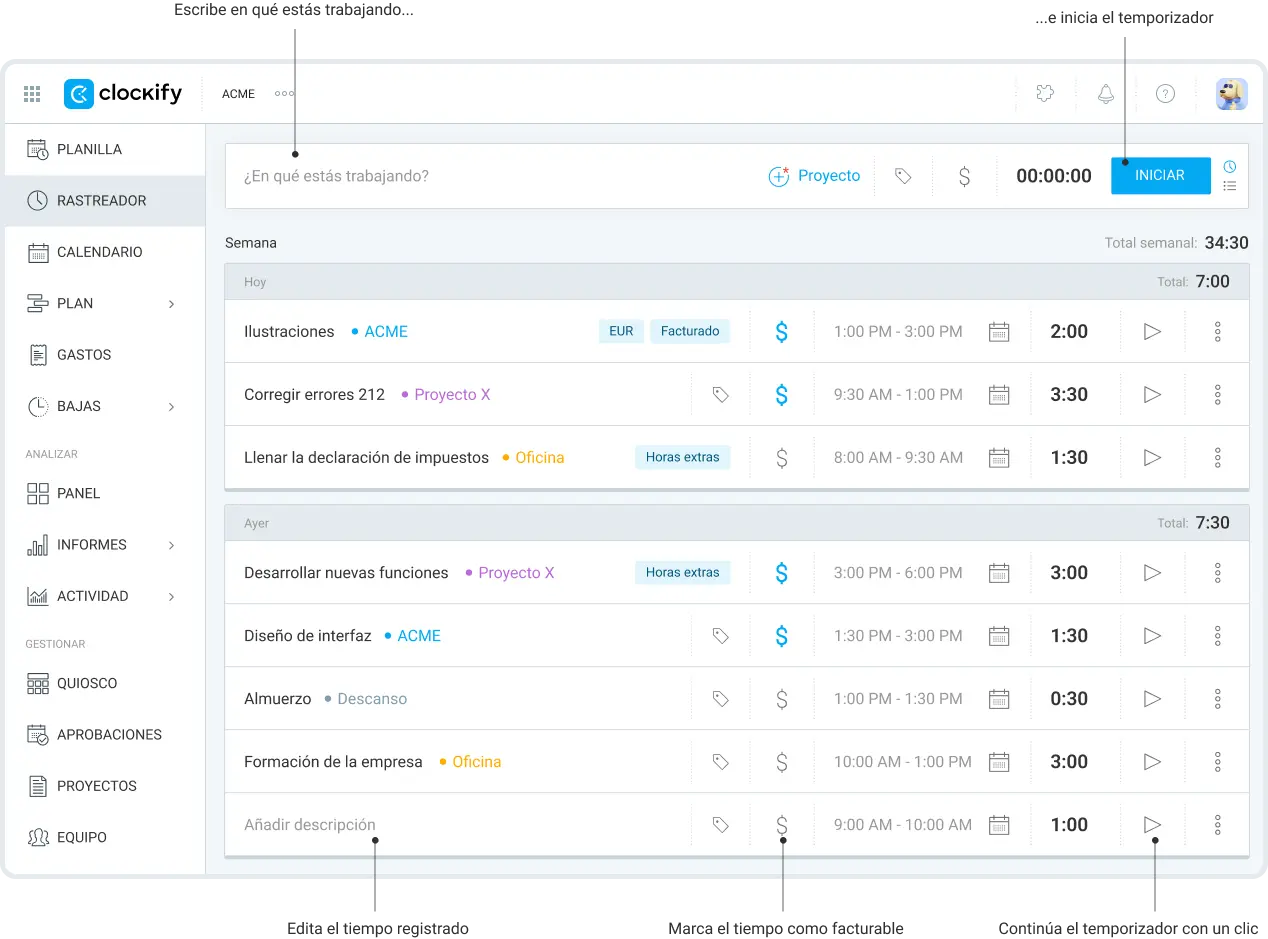Open tag selector in the timer bar
The image size is (1268, 939).
click(x=903, y=176)
